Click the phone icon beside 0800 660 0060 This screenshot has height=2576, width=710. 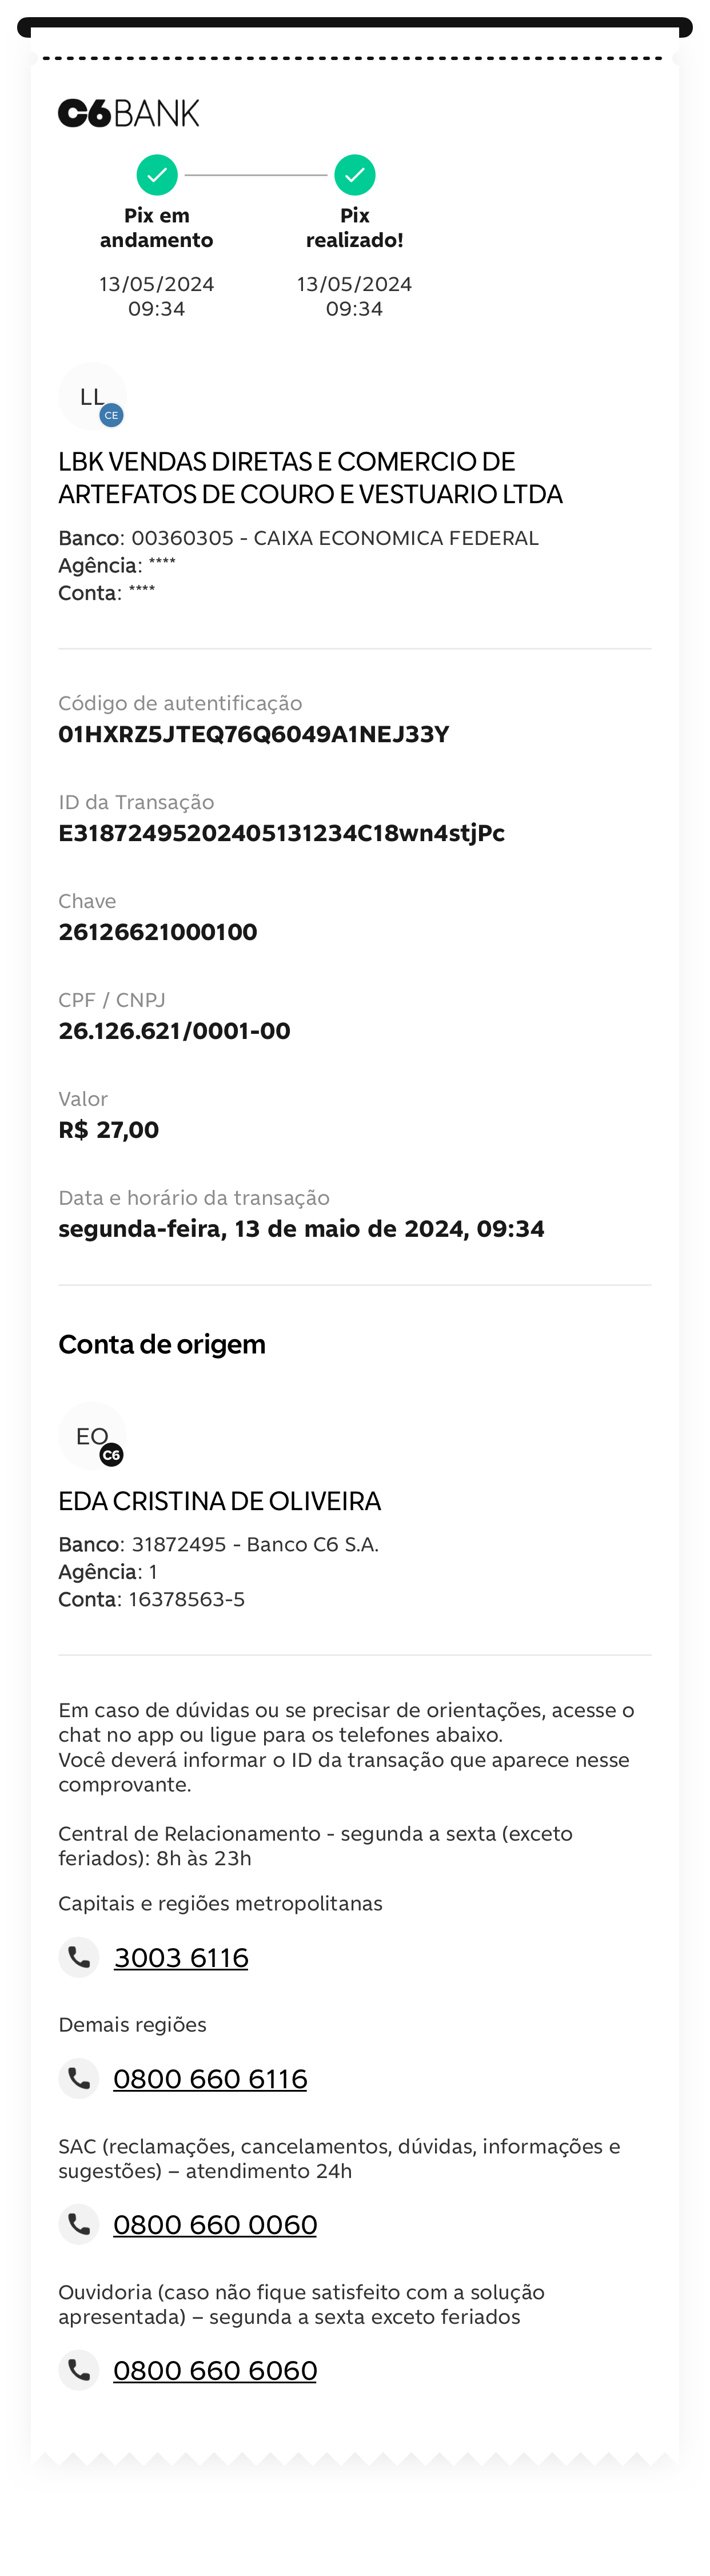[79, 2224]
